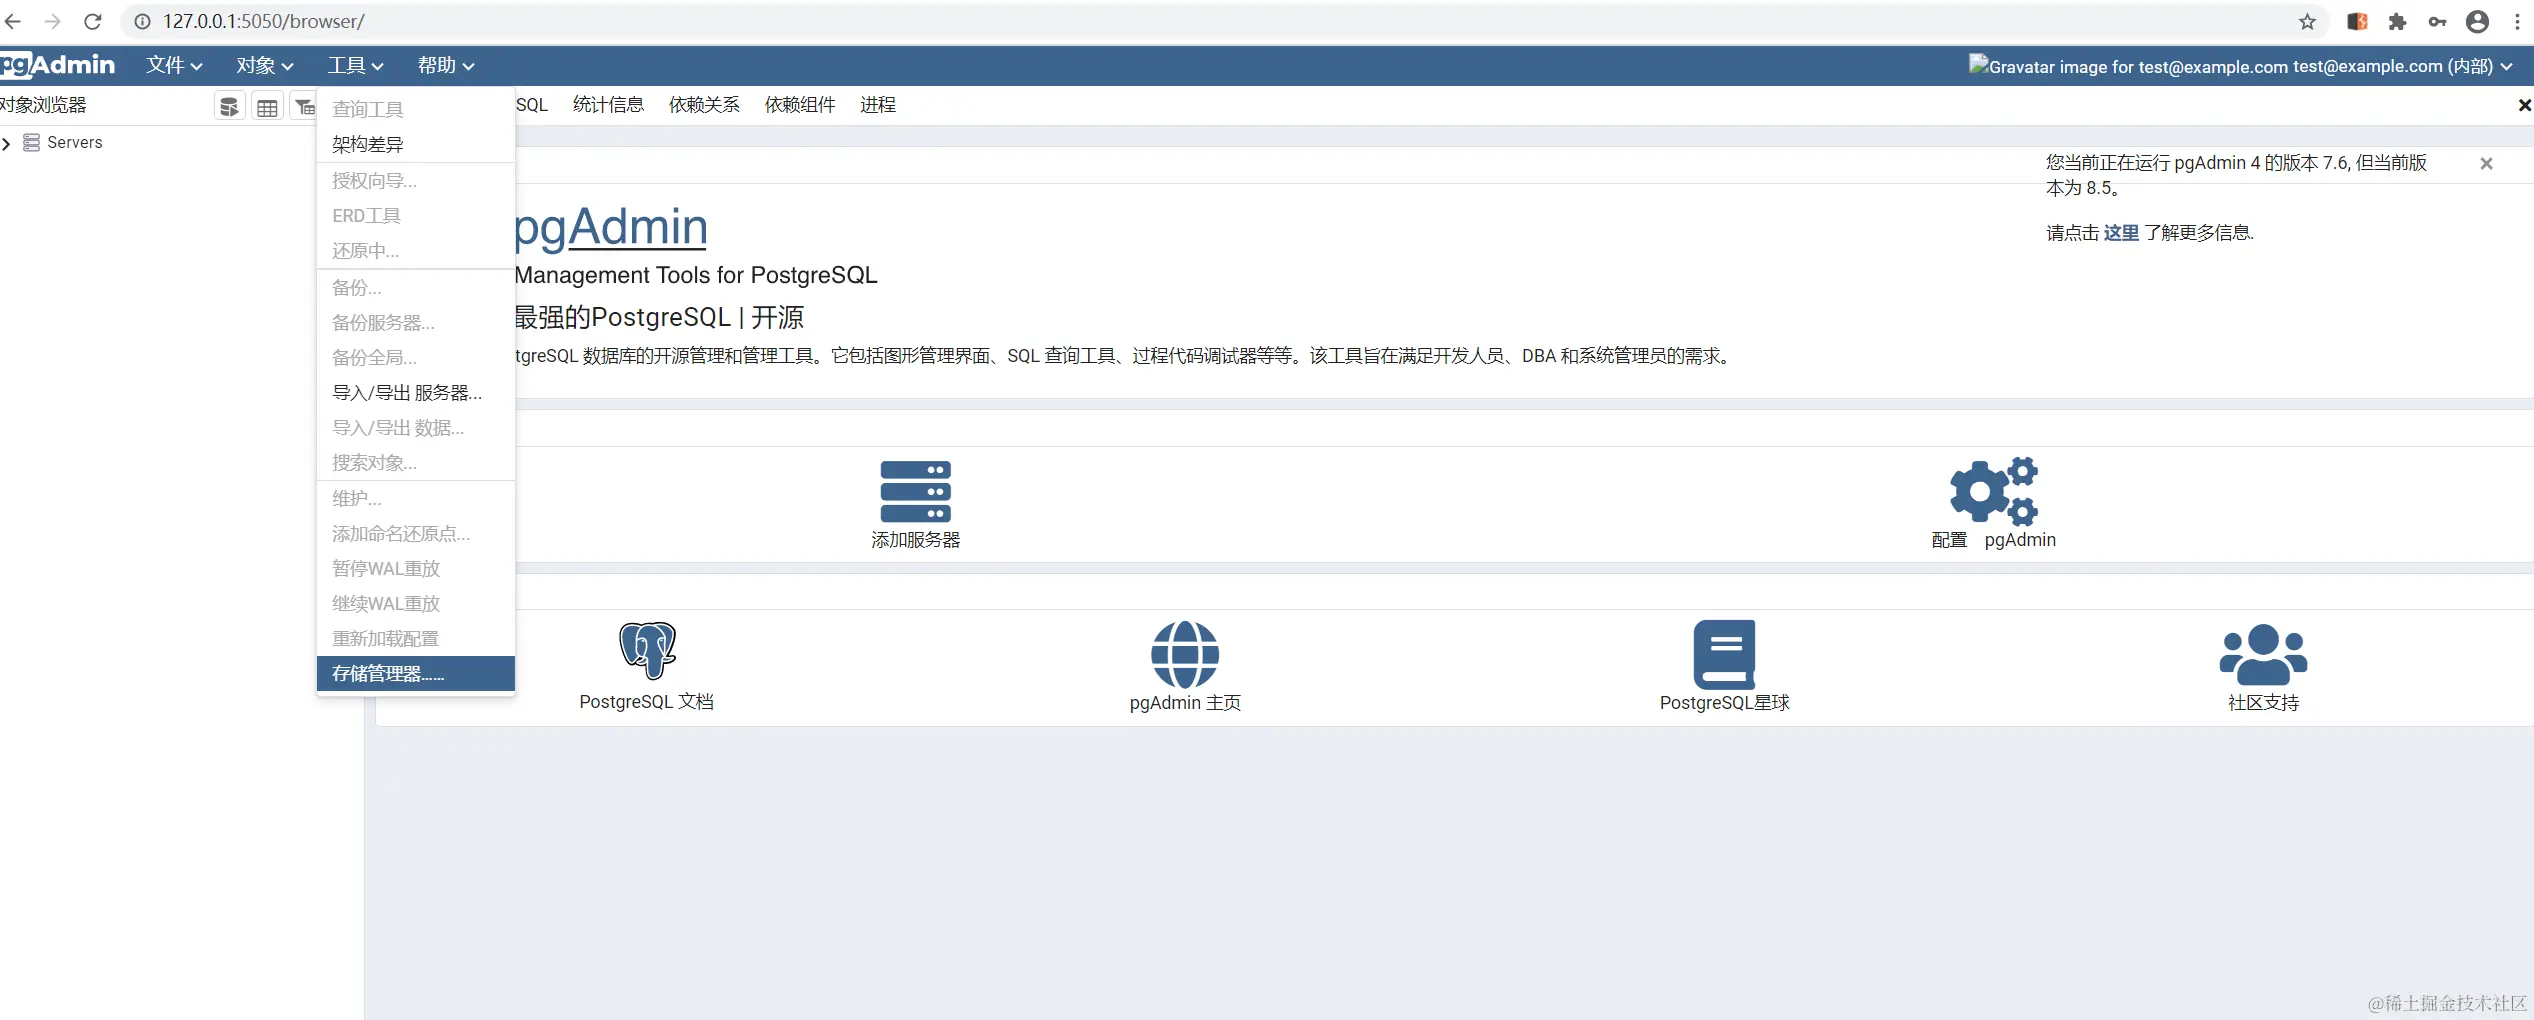This screenshot has height=1020, width=2534.
Task: Click 搜索对象... menu entry
Action: 416,463
